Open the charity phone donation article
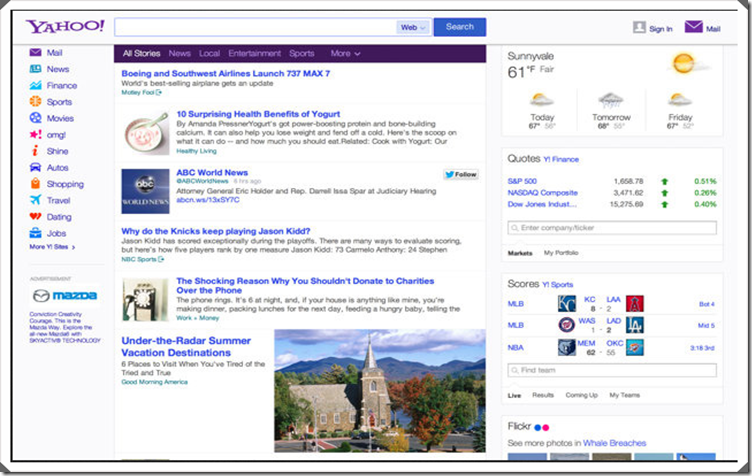 (305, 285)
